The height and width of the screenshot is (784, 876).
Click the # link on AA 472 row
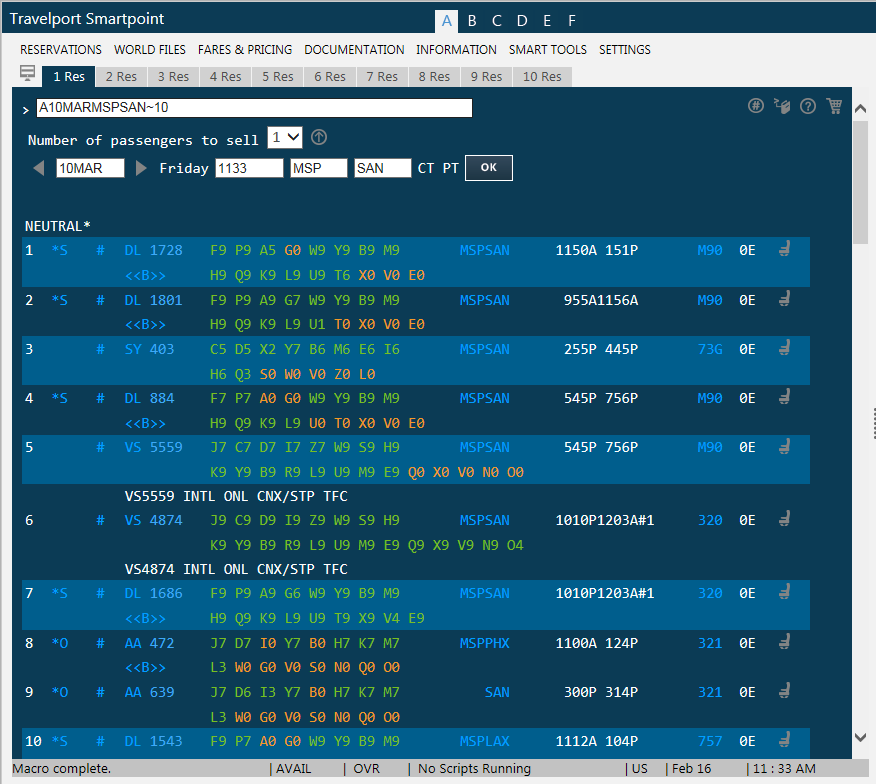coord(100,643)
